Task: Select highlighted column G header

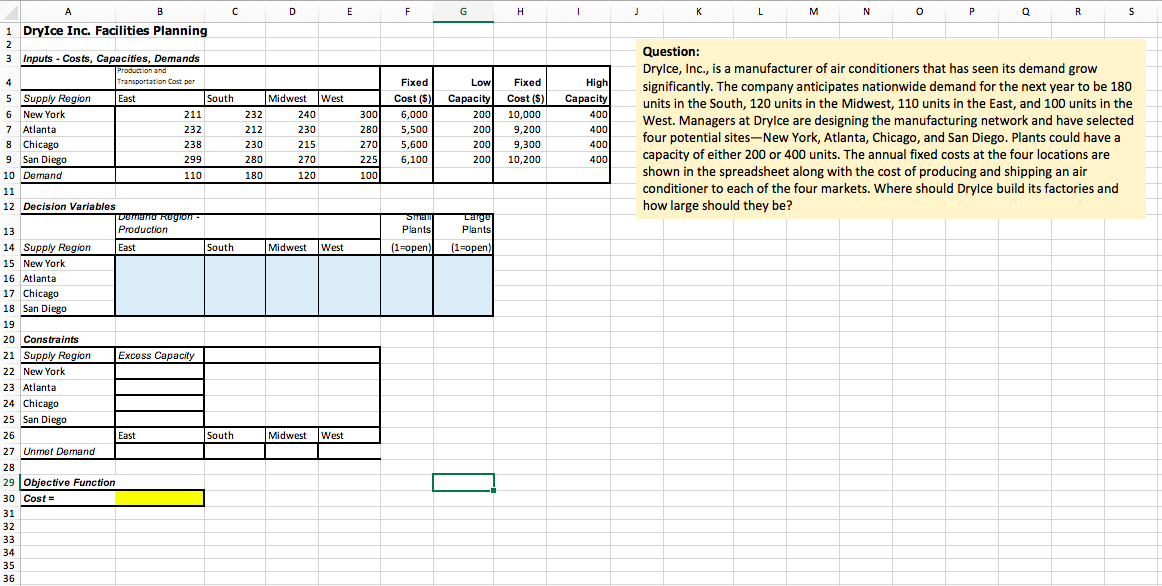Action: (x=464, y=11)
